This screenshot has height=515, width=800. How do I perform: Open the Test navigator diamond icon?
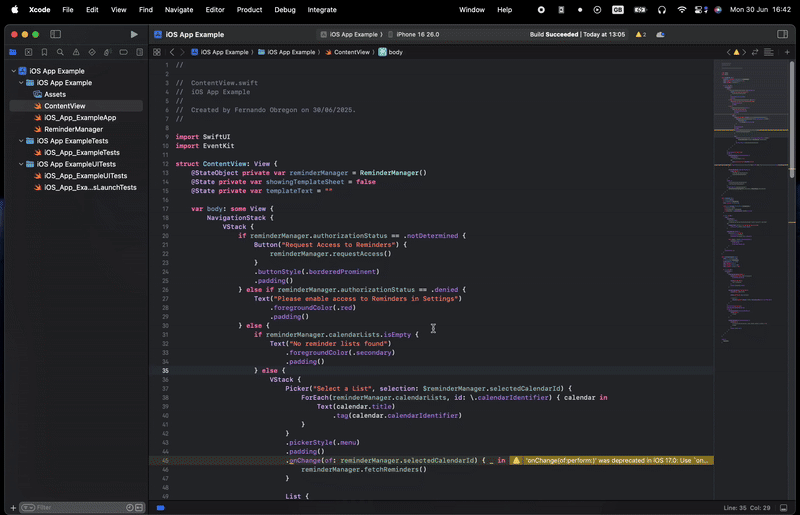[x=92, y=52]
